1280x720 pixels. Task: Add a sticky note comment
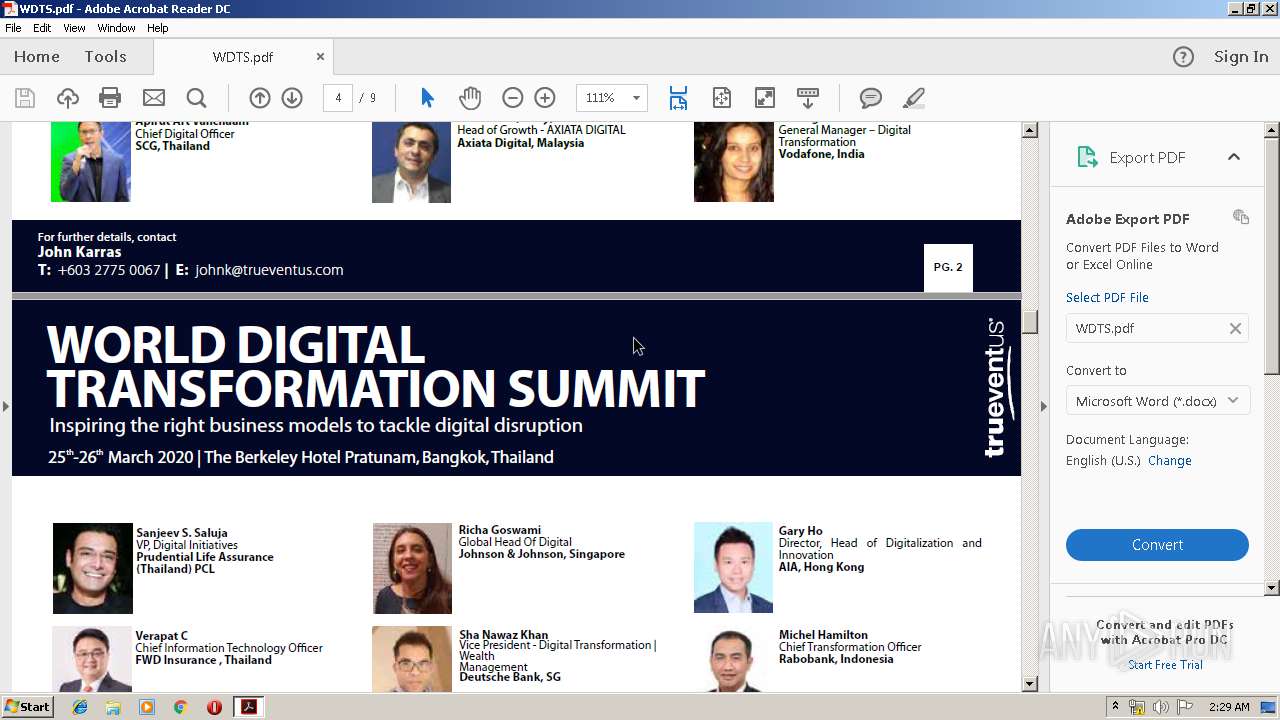tap(871, 98)
